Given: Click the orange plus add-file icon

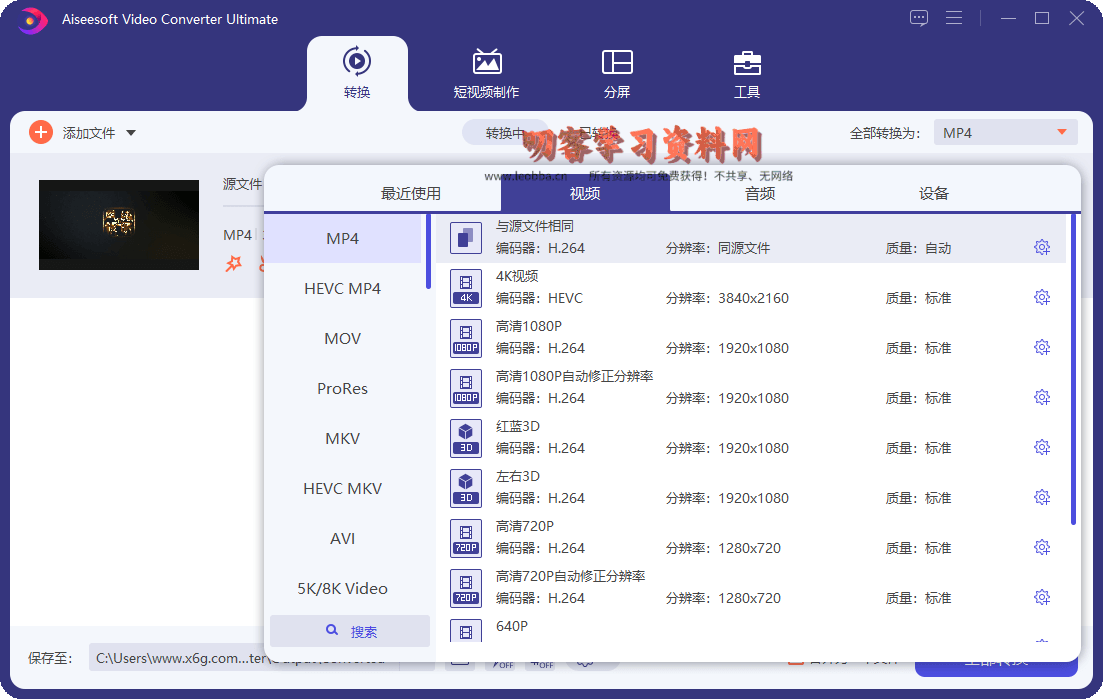Looking at the screenshot, I should (41, 132).
